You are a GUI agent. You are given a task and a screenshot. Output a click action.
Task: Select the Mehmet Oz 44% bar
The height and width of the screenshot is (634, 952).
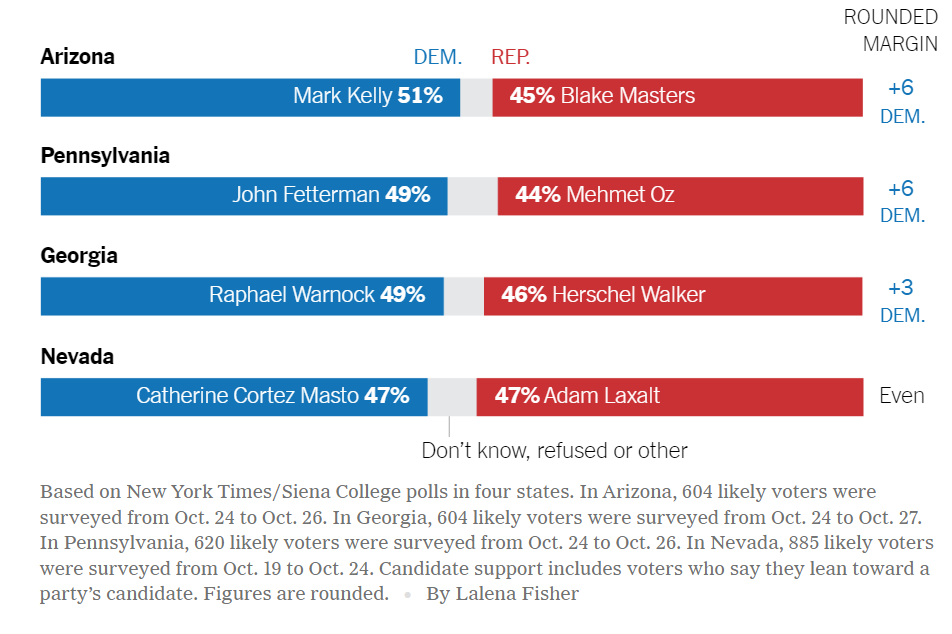[x=680, y=196]
